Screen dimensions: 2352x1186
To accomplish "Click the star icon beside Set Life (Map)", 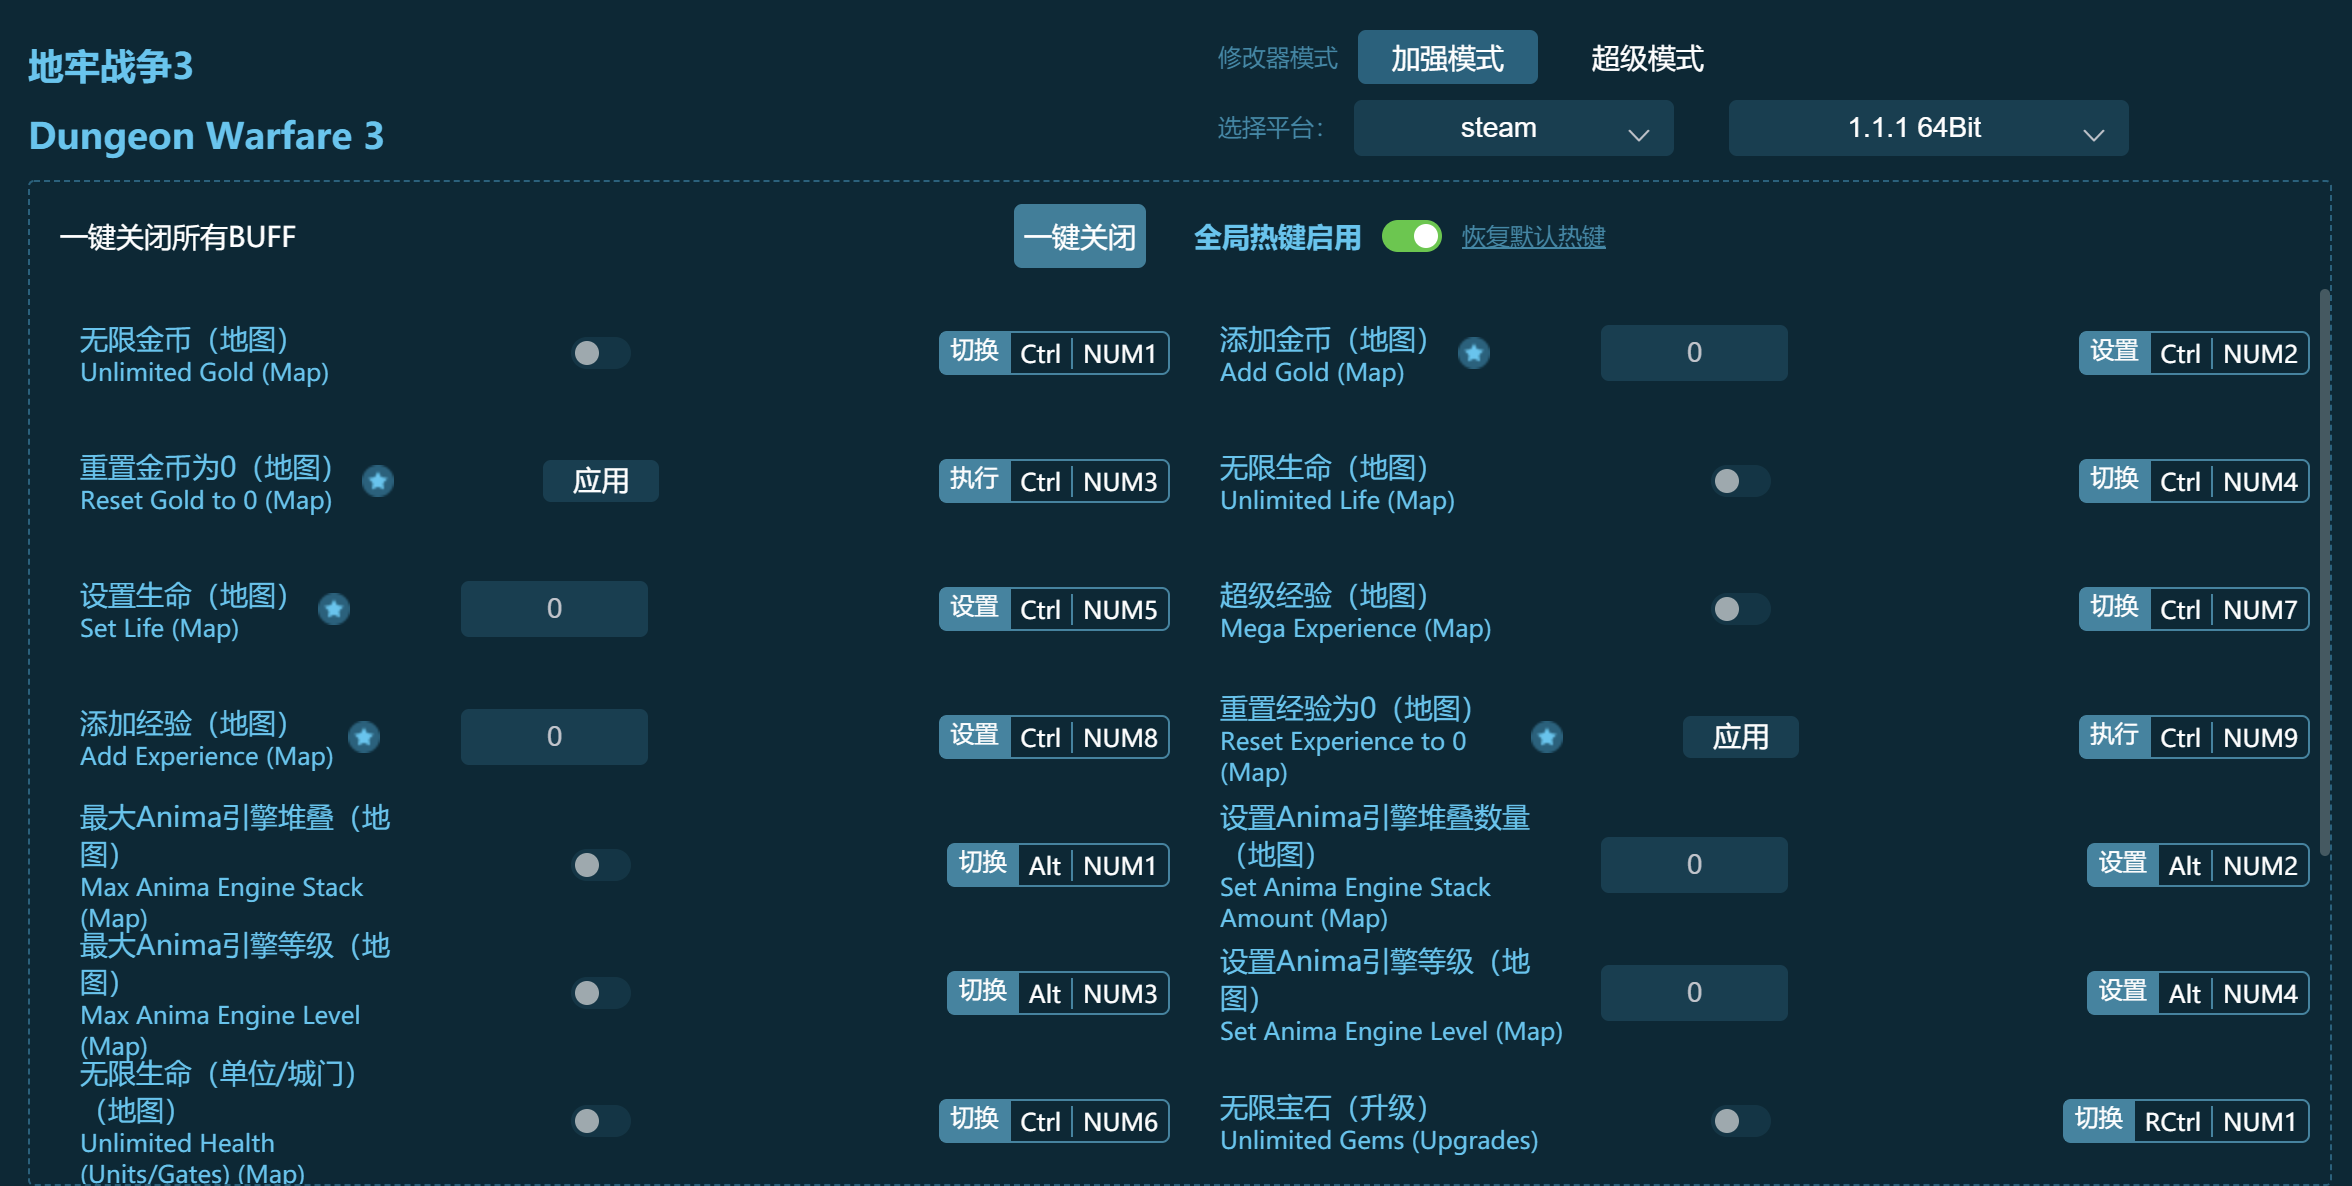I will point(334,609).
